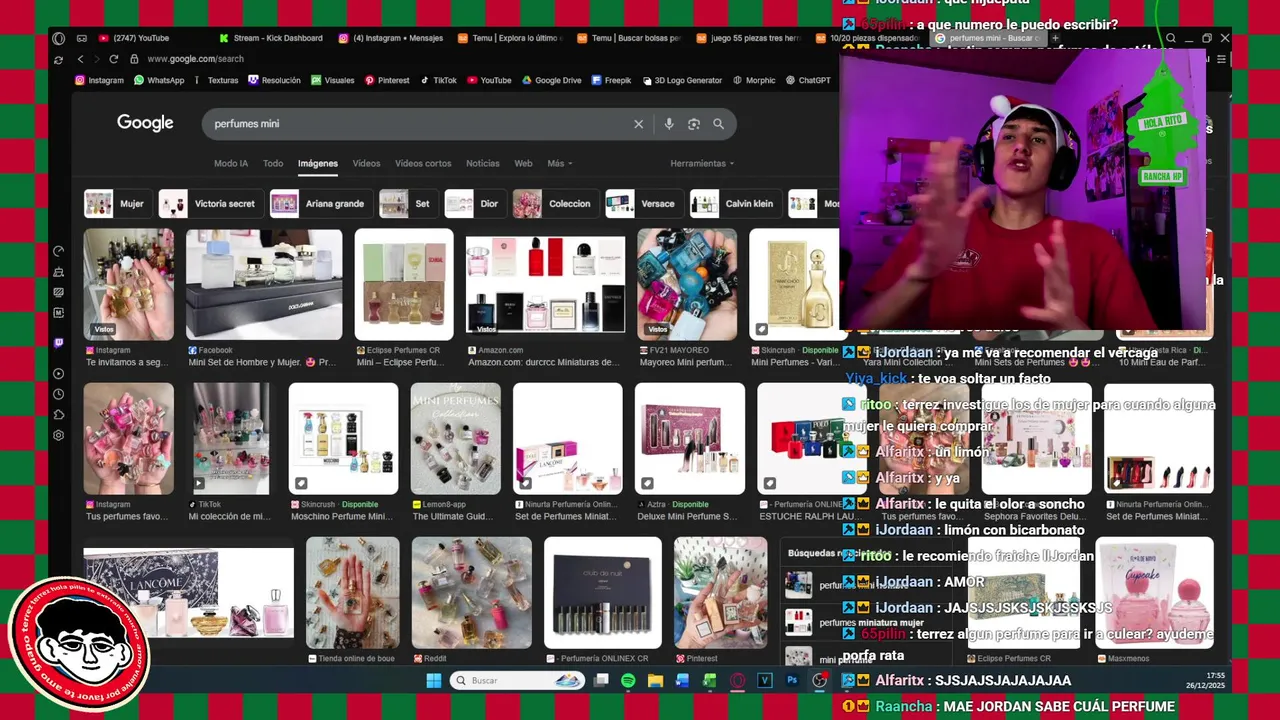Select the Modo IA search tab
The width and height of the screenshot is (1280, 720).
coord(231,163)
